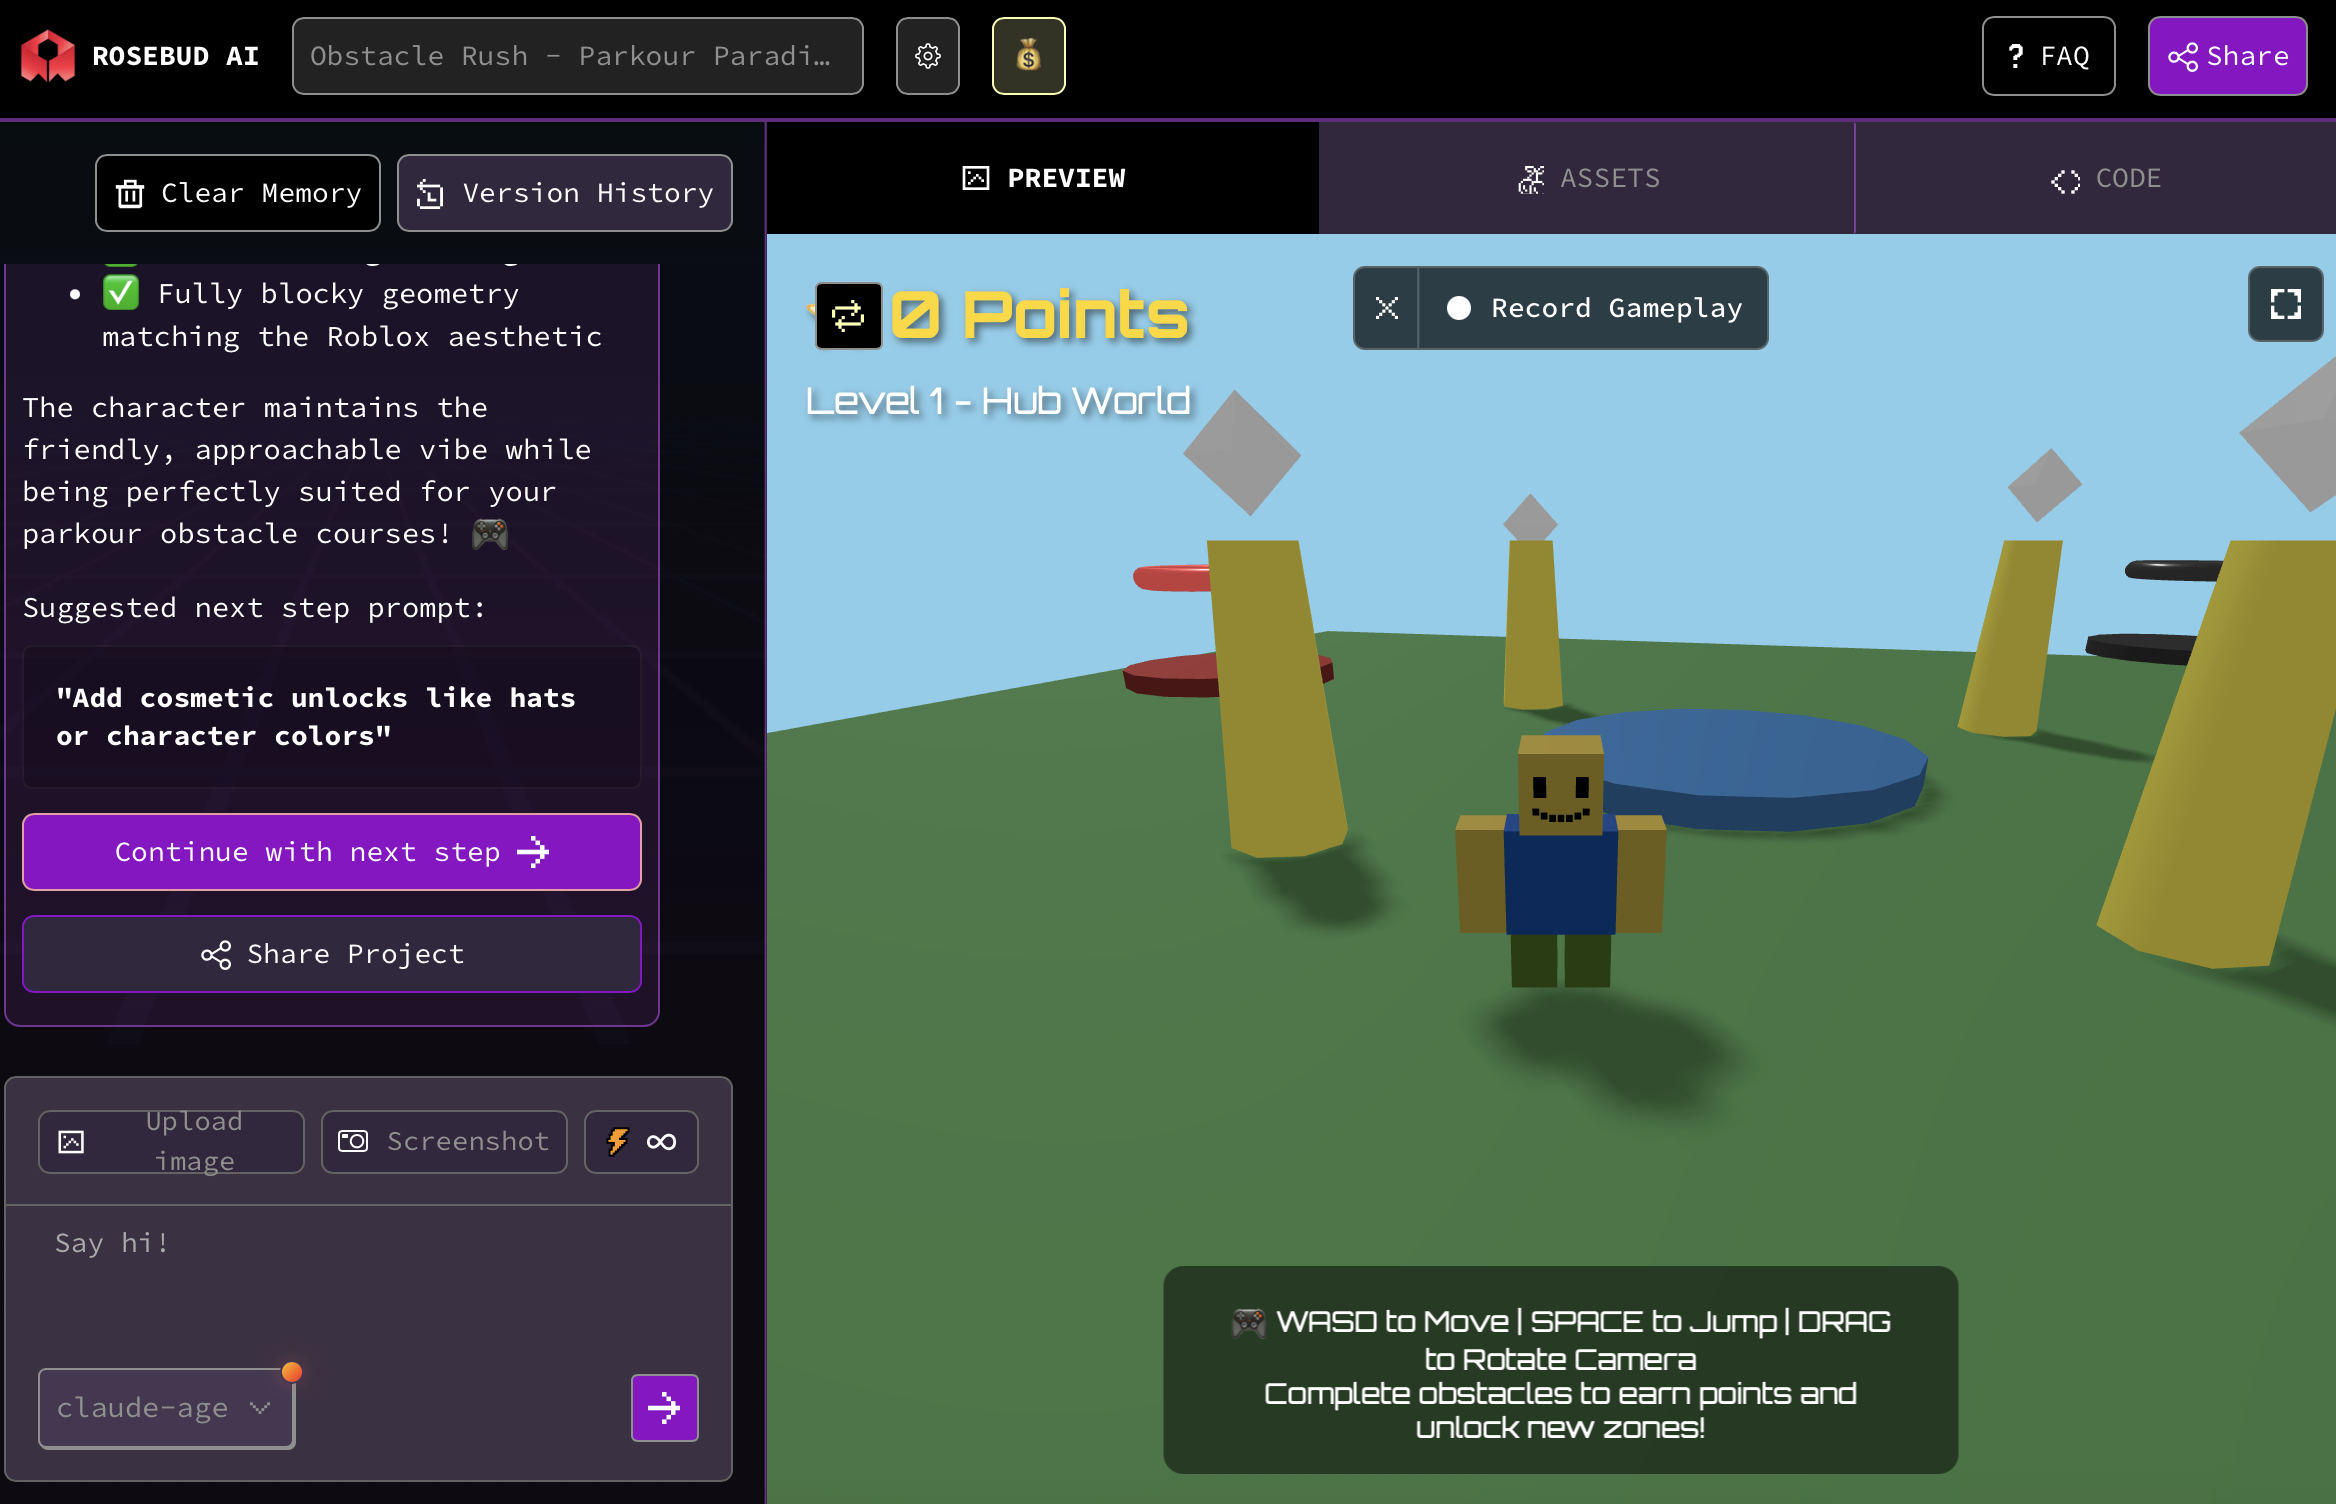Screen dimensions: 2336x1504
Task: Take a Screenshot for the chat
Action: (x=444, y=1141)
